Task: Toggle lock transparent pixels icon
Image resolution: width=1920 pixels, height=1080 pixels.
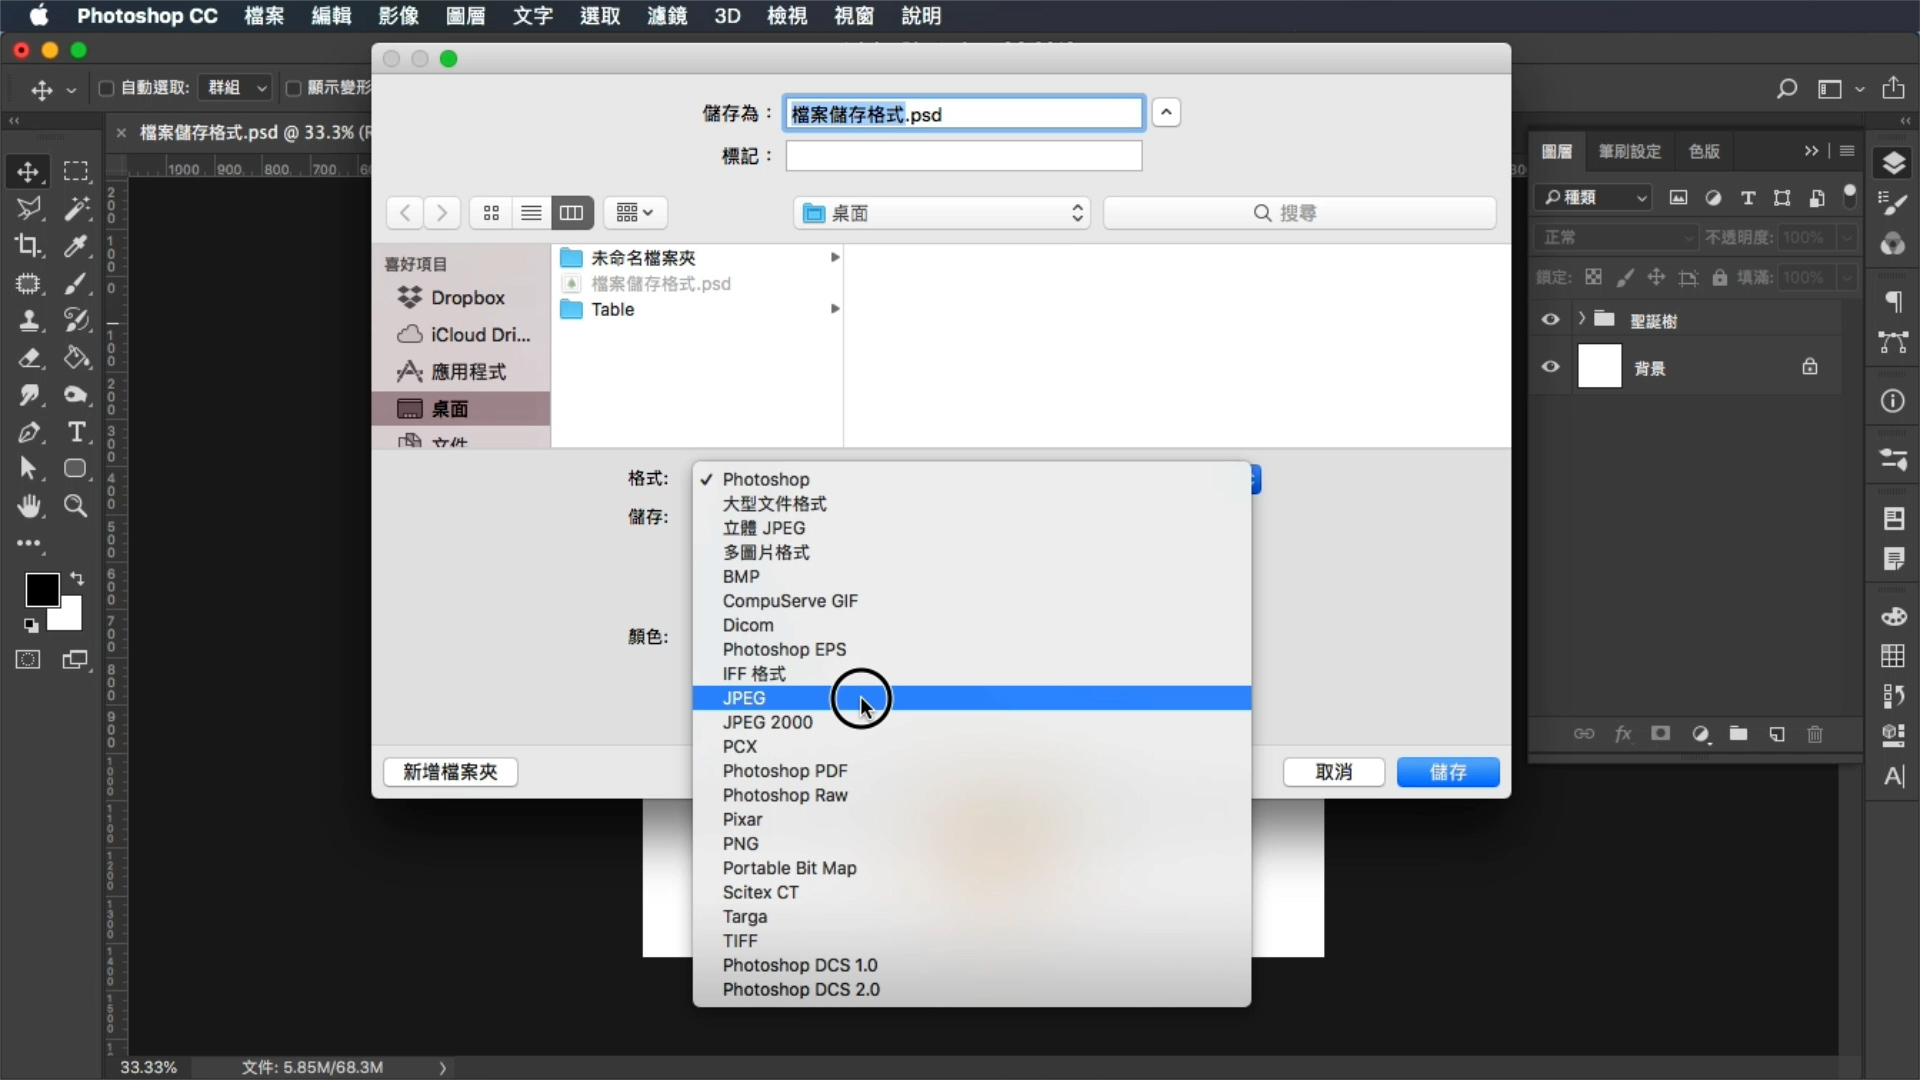Action: click(x=1594, y=278)
